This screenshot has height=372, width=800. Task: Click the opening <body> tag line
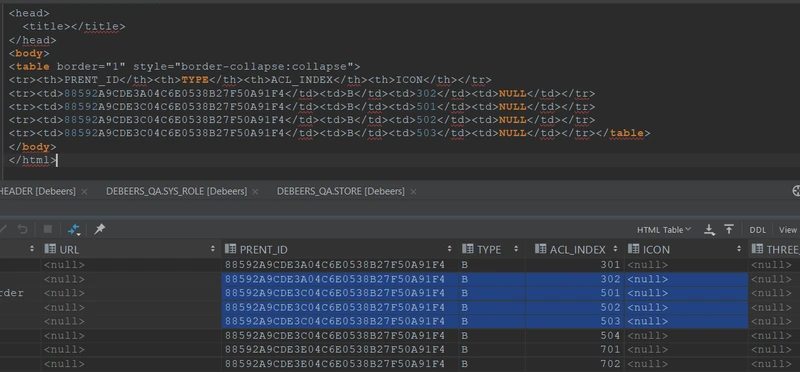click(29, 53)
